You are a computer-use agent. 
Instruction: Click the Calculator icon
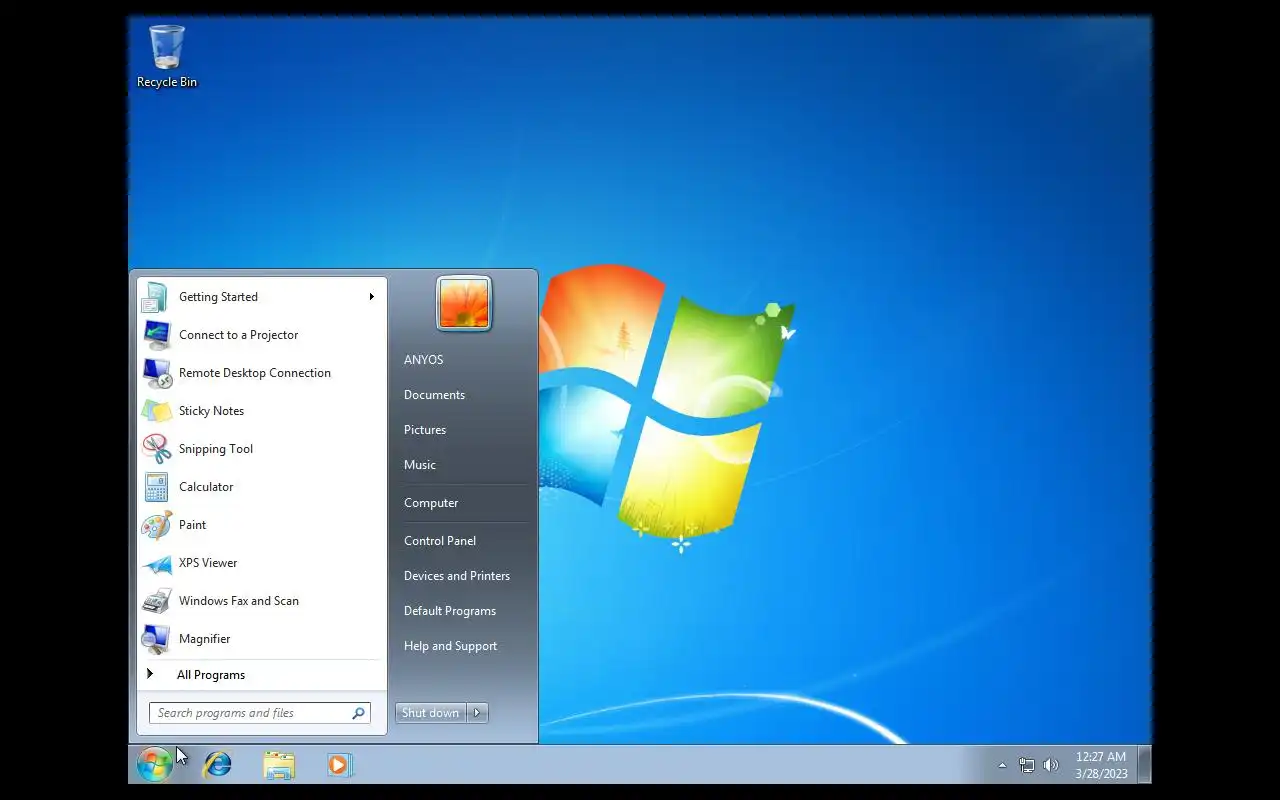[156, 487]
